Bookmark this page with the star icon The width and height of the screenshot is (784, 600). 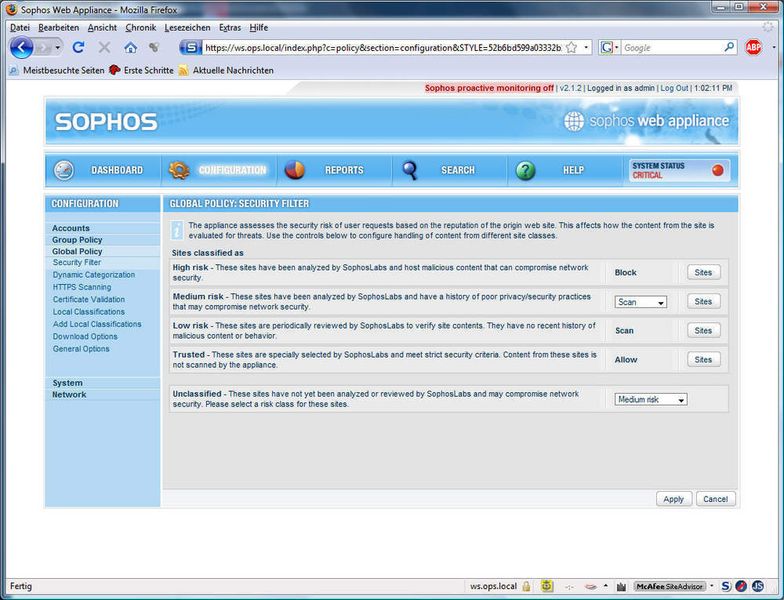click(x=572, y=48)
